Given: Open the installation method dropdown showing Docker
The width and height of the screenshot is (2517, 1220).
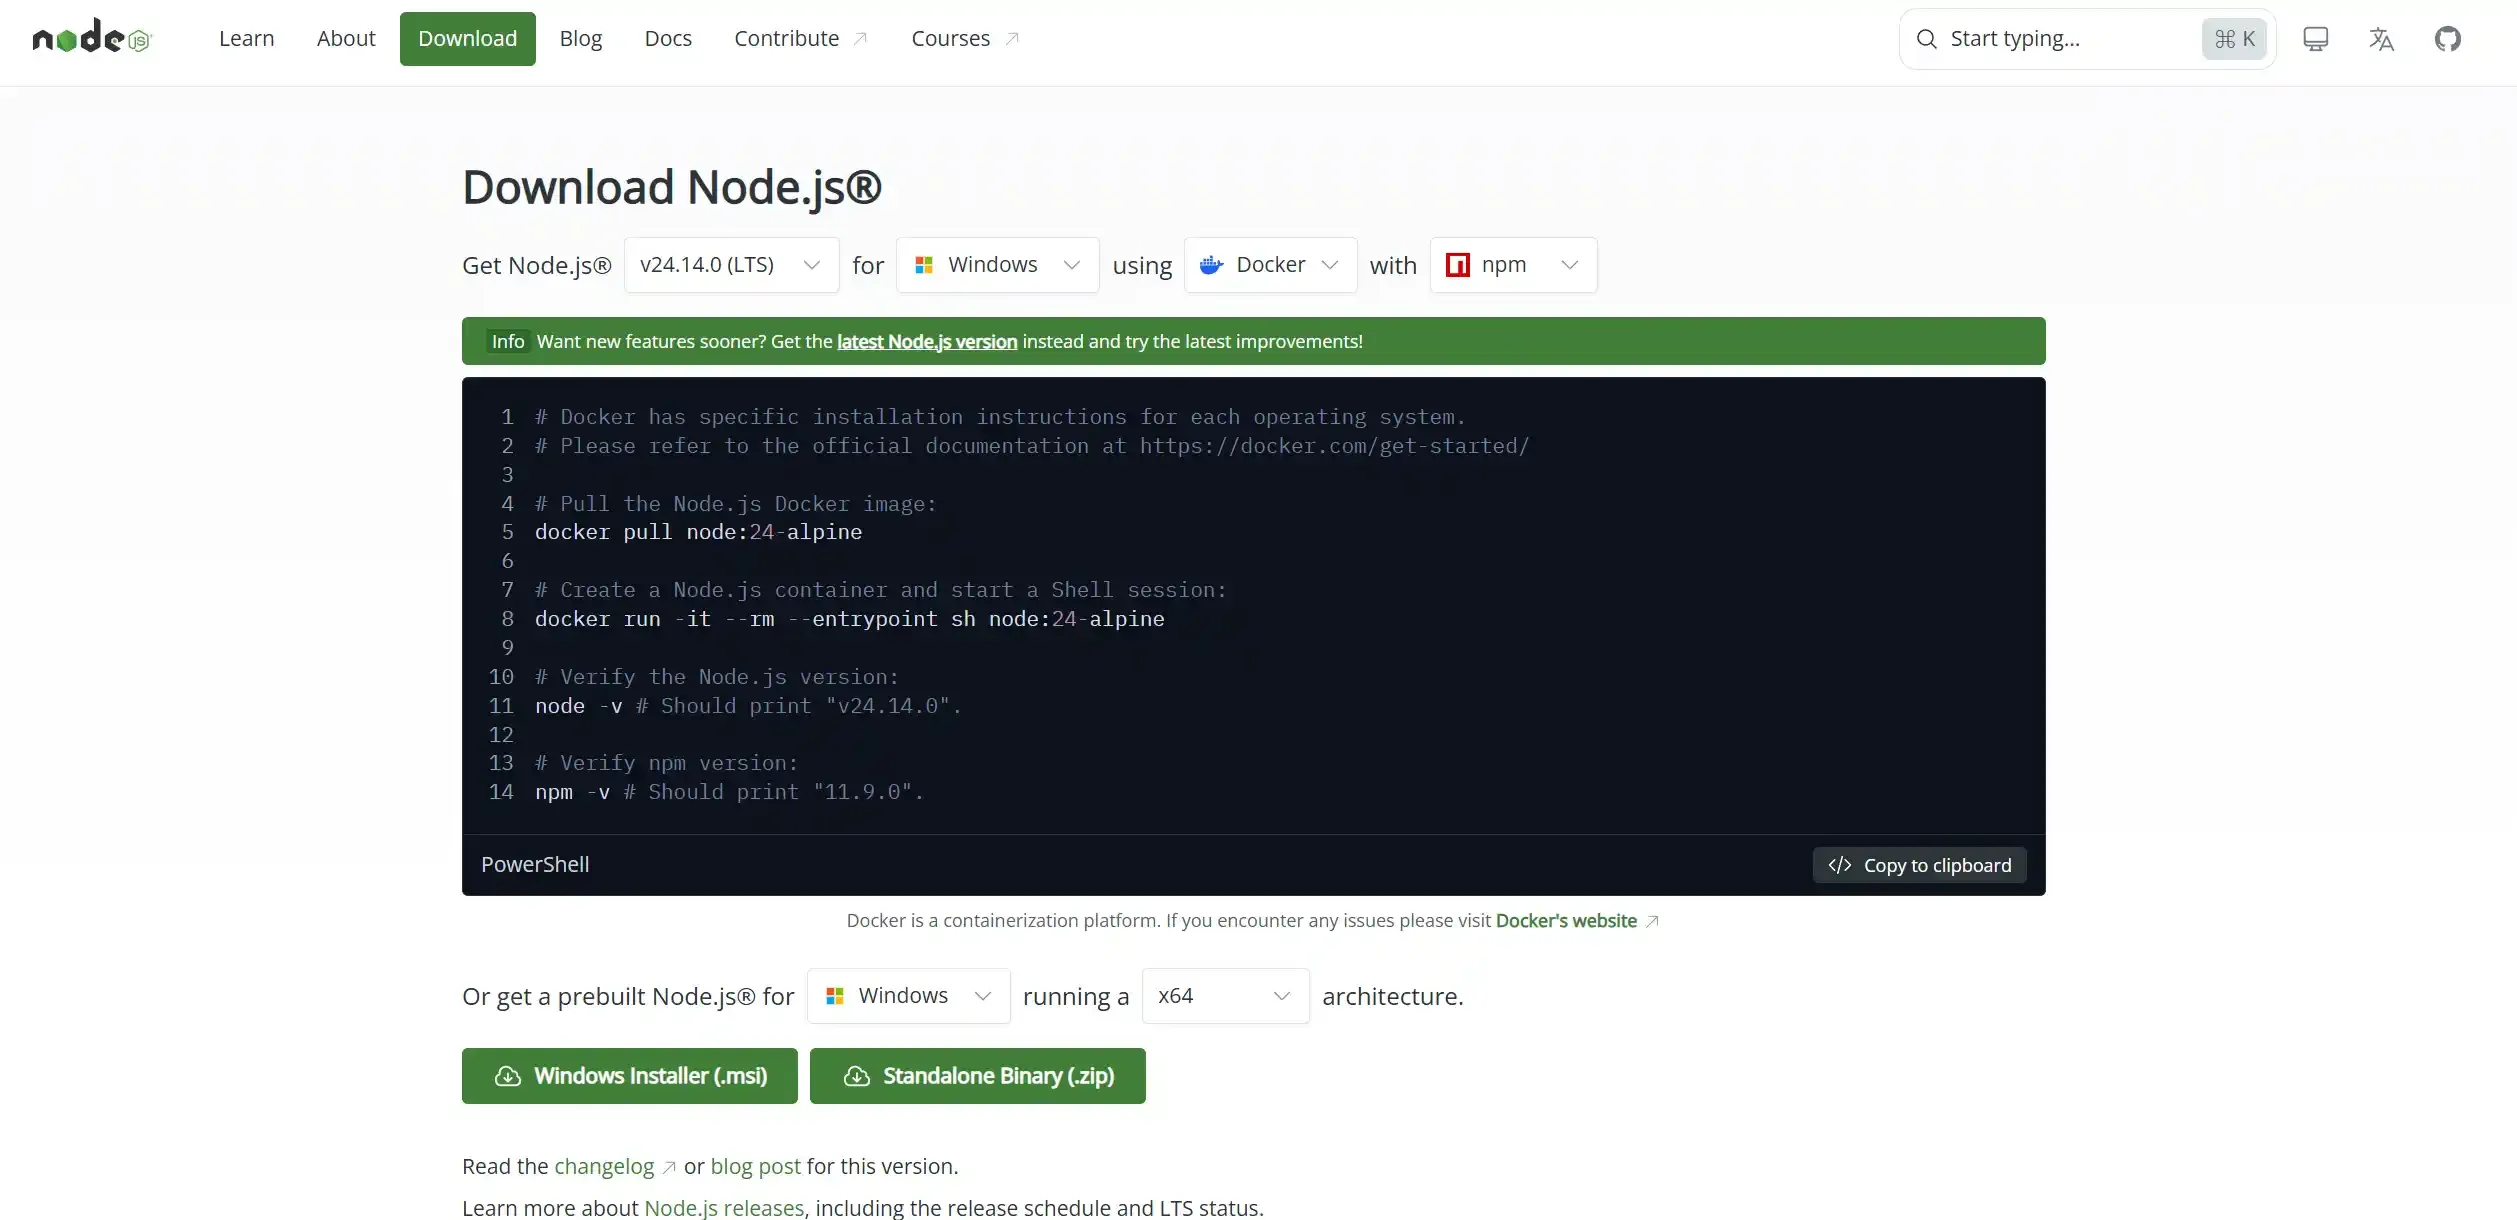Looking at the screenshot, I should pos(1269,264).
